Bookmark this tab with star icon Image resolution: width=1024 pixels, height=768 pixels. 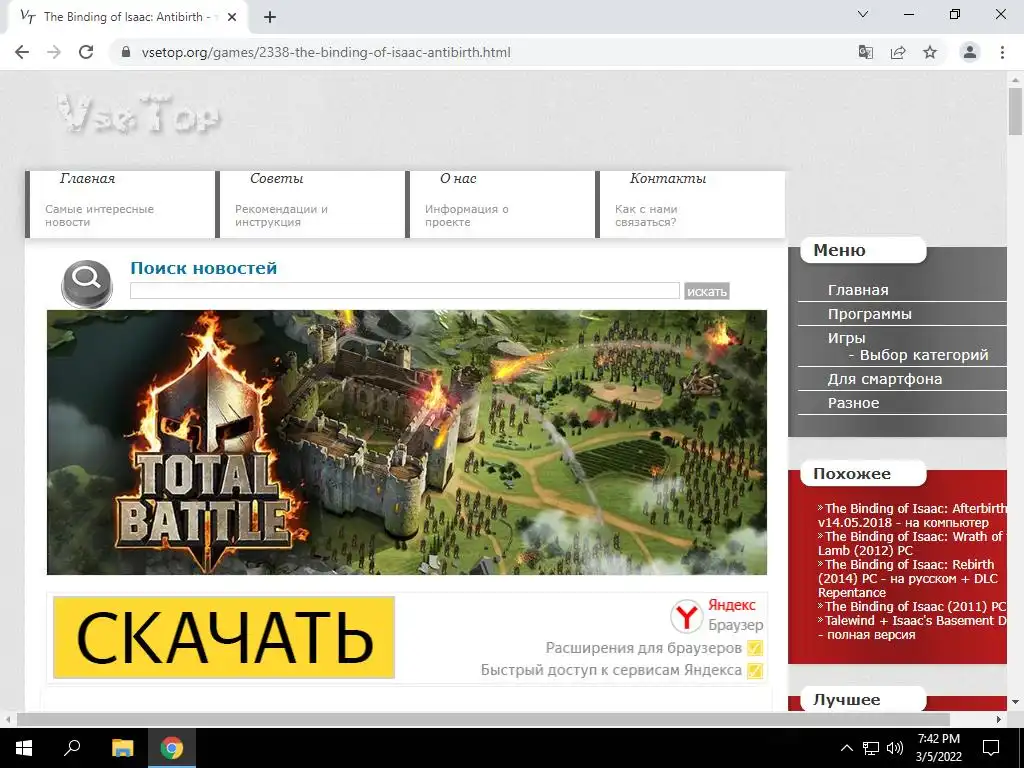coord(930,52)
